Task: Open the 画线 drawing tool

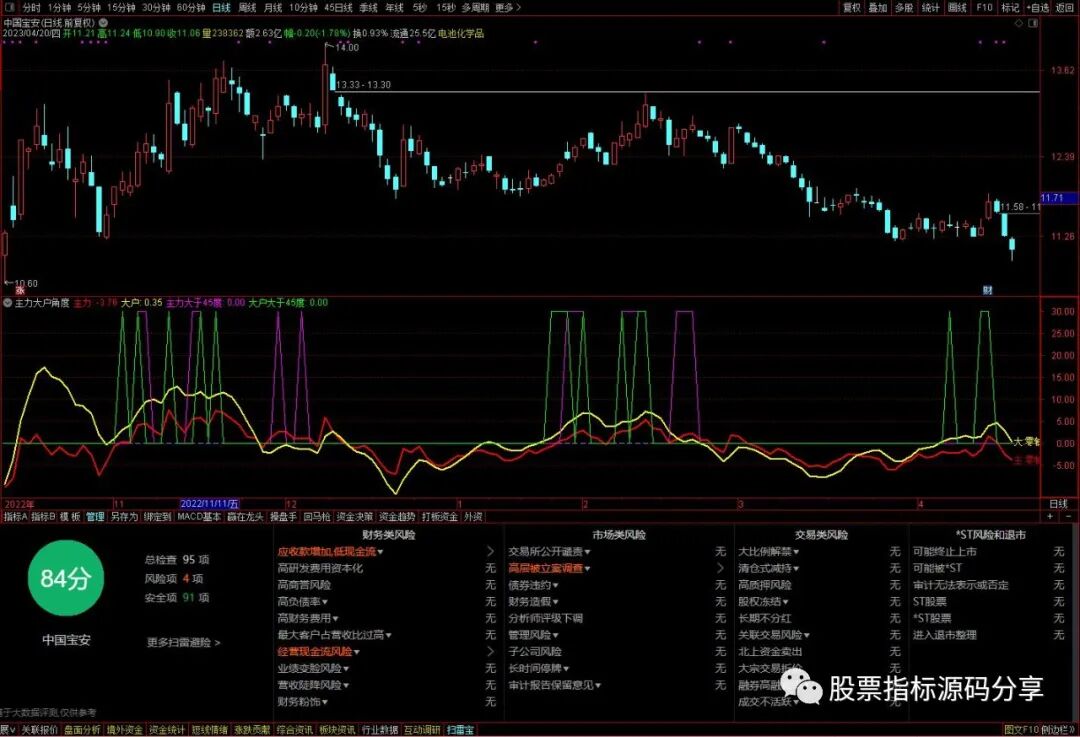Action: pos(957,8)
